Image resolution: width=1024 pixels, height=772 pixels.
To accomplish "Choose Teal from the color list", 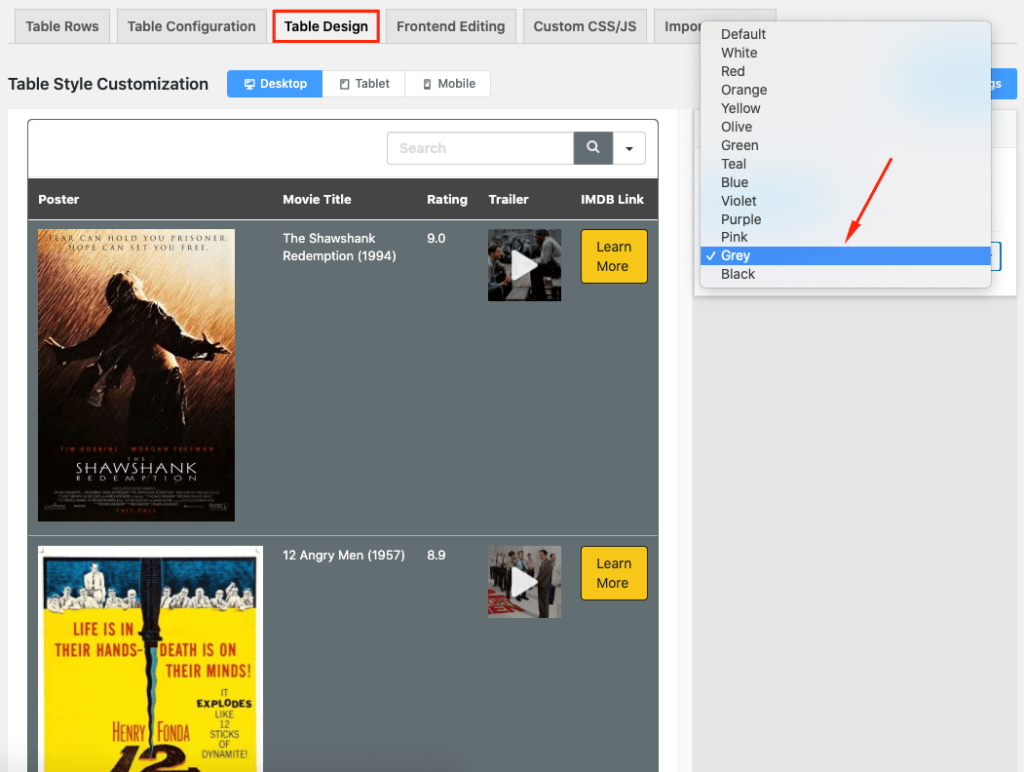I will [x=734, y=164].
